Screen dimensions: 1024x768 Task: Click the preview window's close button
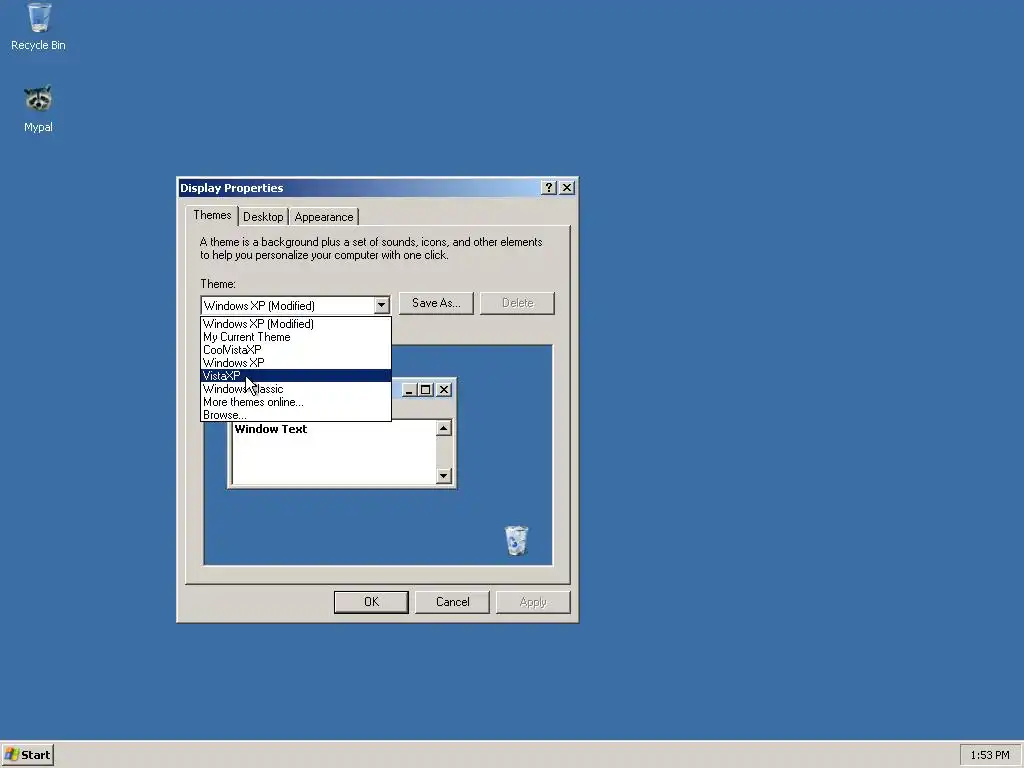click(x=443, y=390)
